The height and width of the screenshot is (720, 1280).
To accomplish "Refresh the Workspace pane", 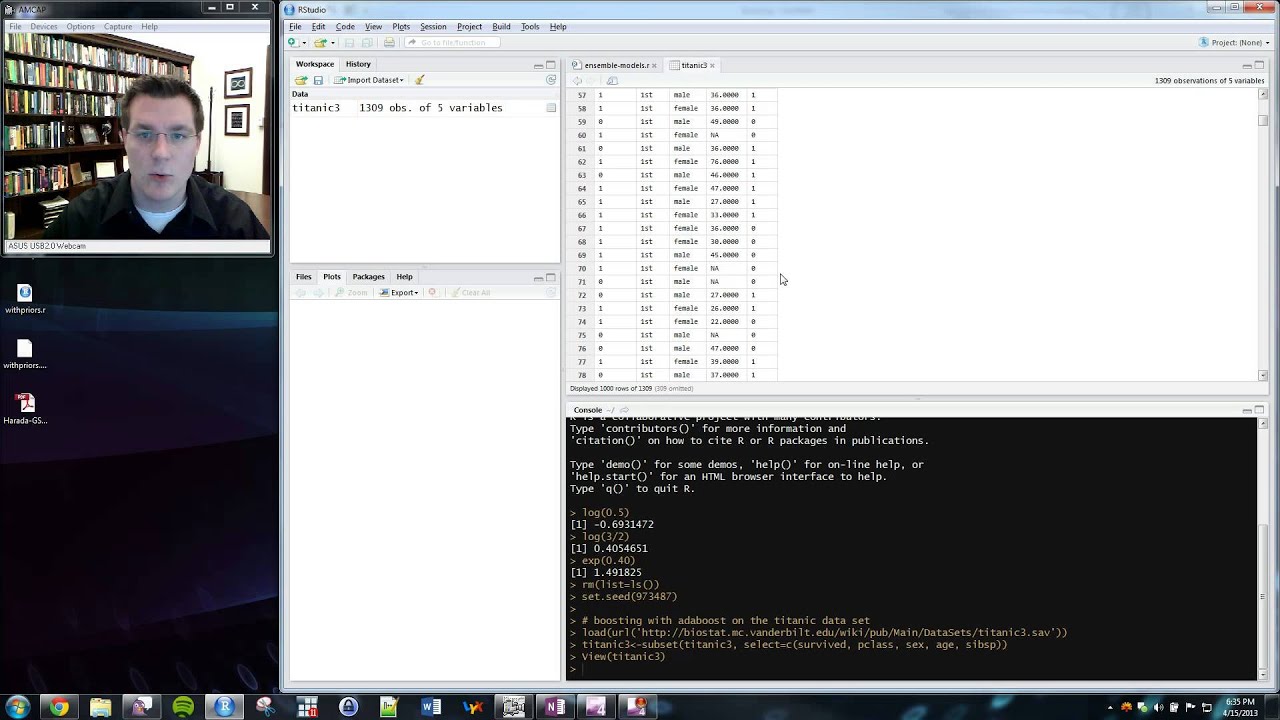I will (550, 80).
